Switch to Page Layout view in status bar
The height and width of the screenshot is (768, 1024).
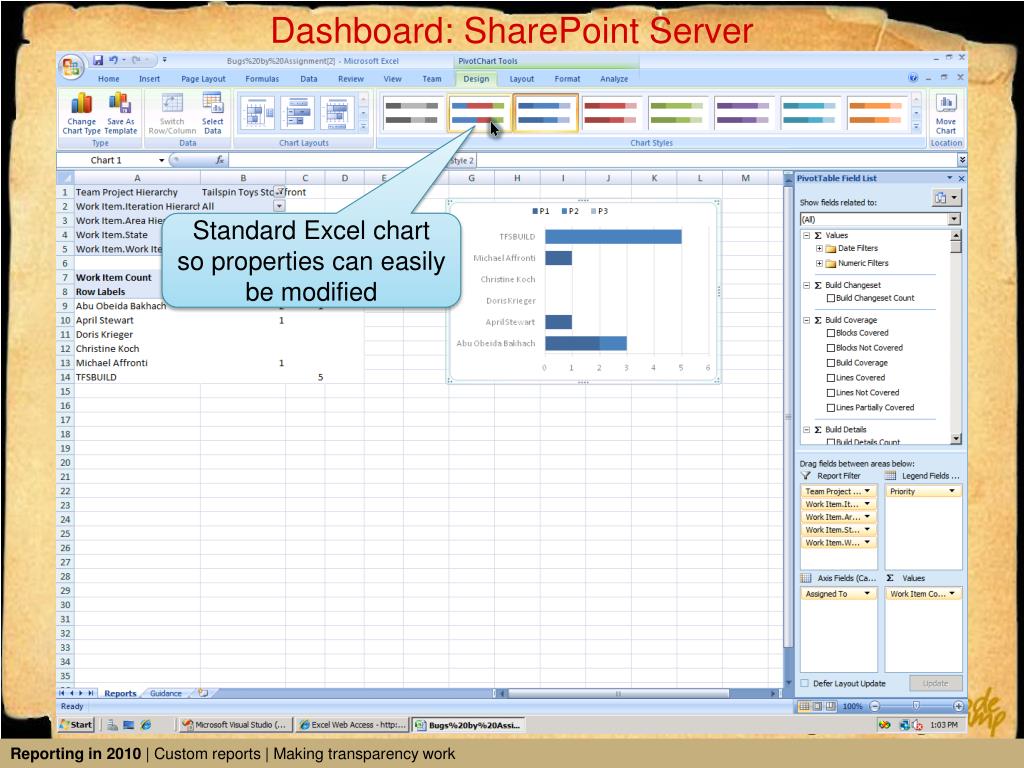[818, 706]
